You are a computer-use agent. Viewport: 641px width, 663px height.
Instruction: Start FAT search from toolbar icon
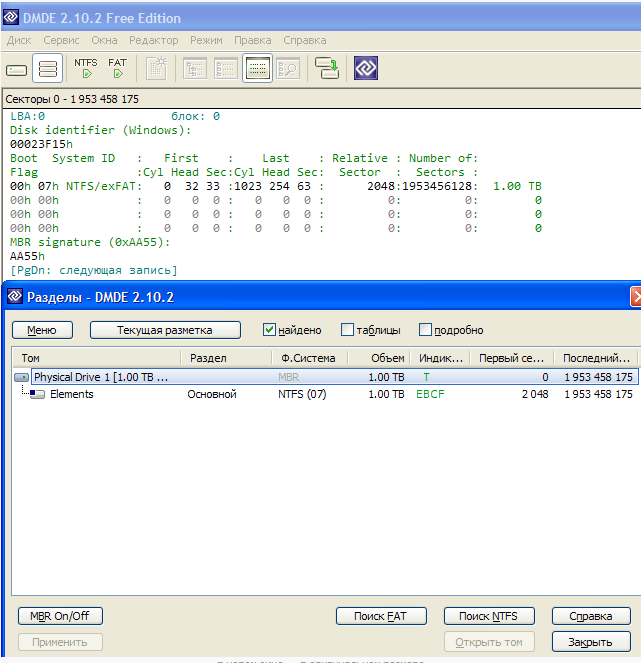click(118, 68)
